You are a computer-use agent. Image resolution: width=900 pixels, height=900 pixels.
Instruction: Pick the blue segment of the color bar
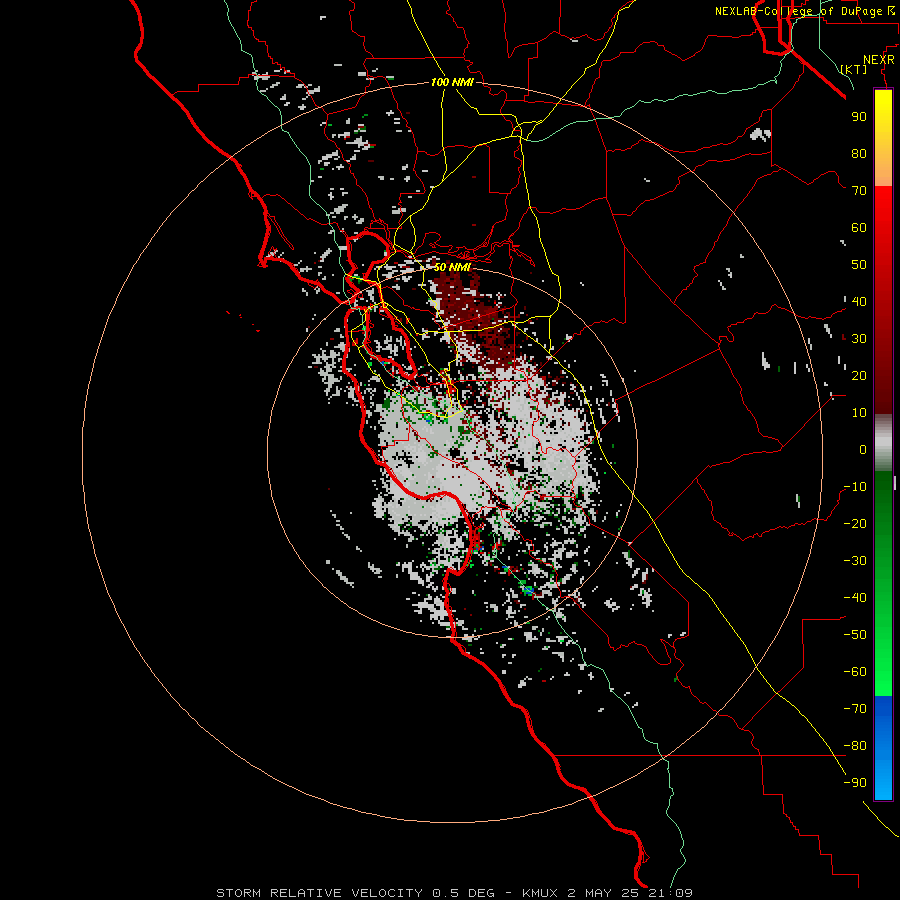point(883,748)
